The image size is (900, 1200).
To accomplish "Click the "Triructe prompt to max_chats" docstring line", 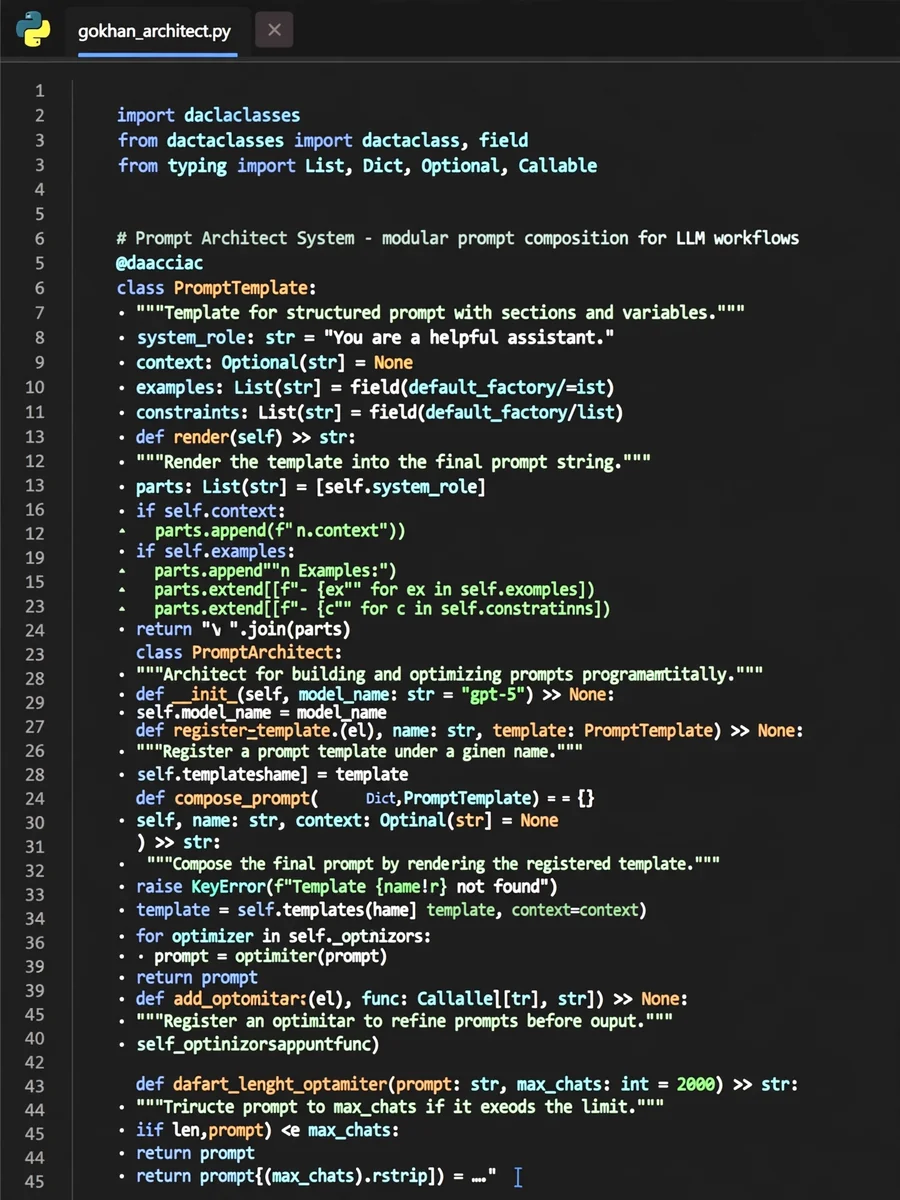I will point(400,1107).
